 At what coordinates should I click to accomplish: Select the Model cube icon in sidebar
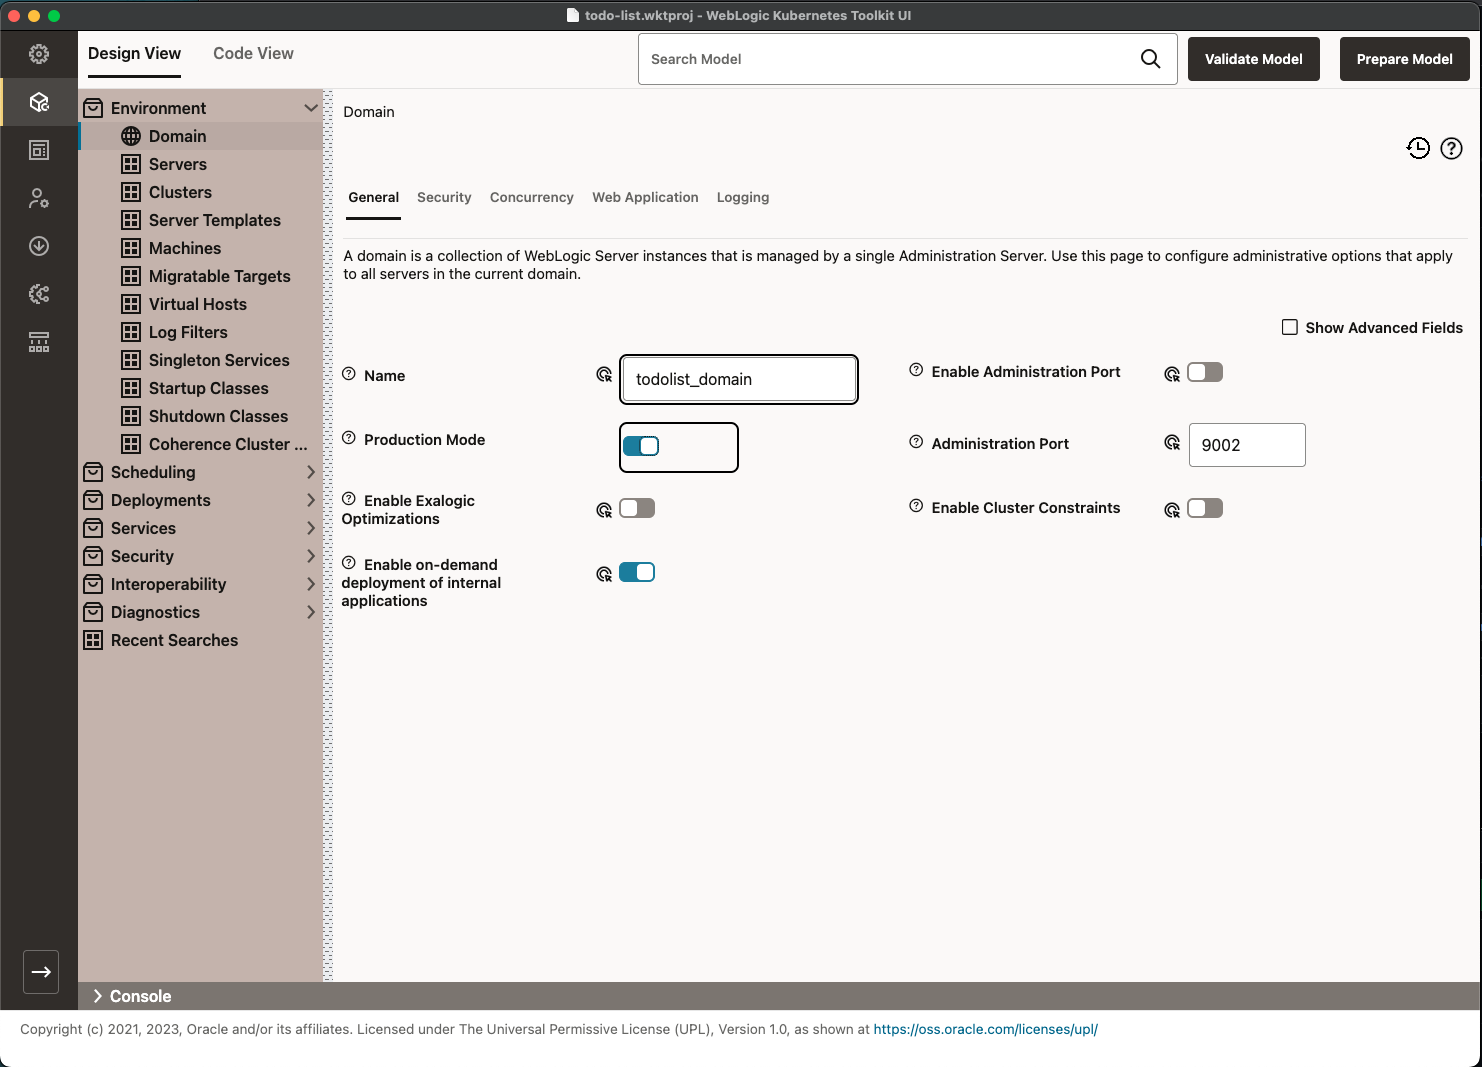click(x=39, y=102)
